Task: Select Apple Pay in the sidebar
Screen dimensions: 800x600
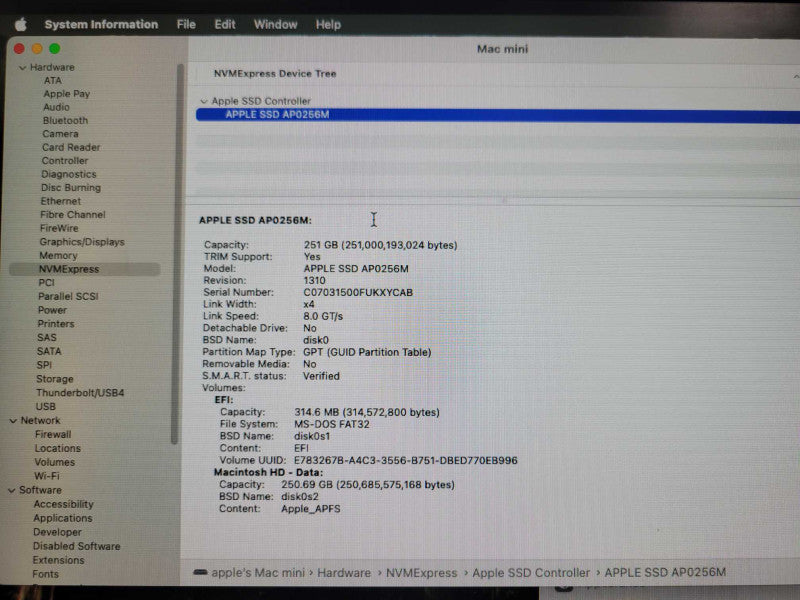Action: (x=66, y=94)
